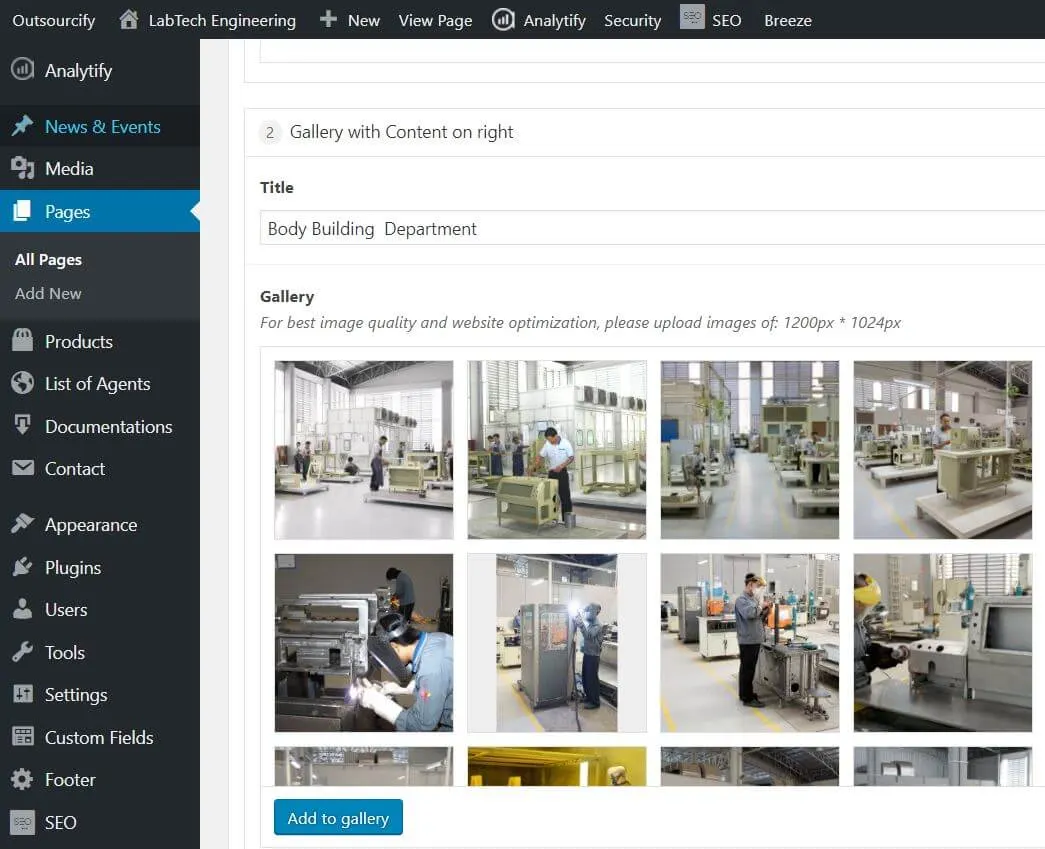The width and height of the screenshot is (1045, 849).
Task: Open the Custom Fields menu
Action: click(100, 737)
